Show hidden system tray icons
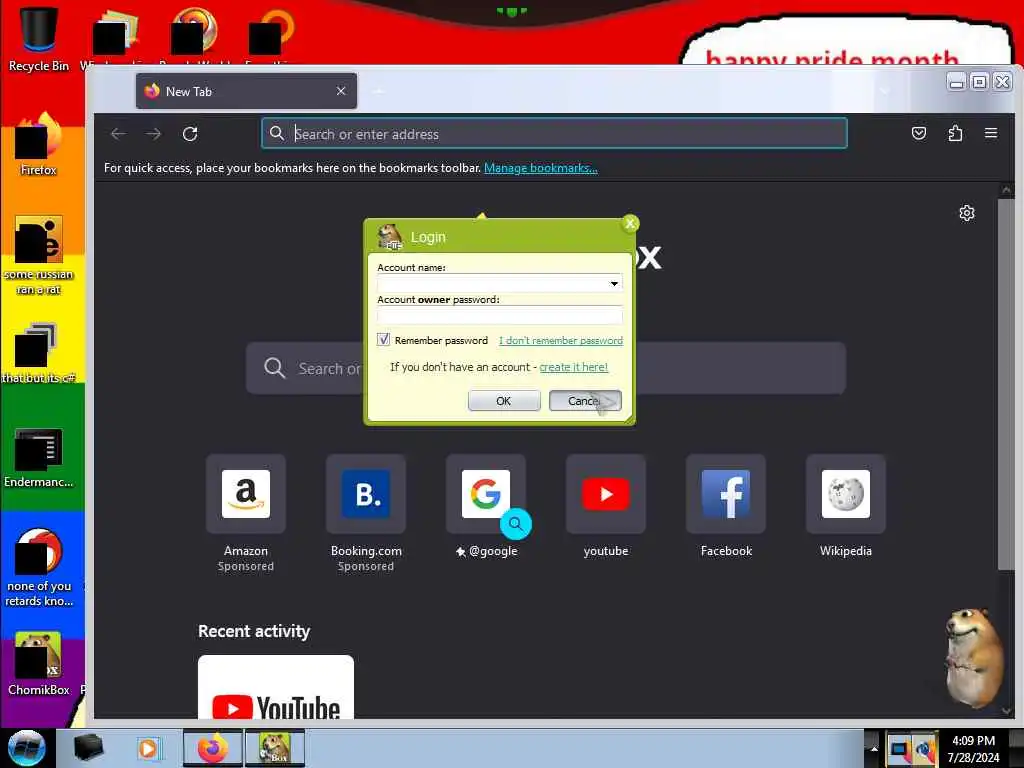1024x768 pixels. click(874, 748)
